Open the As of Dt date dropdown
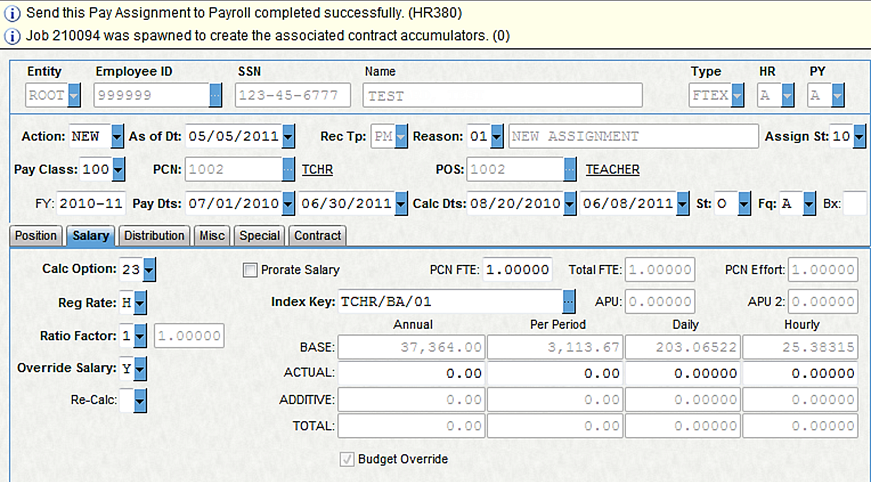Viewport: 871px width, 482px height. [289, 136]
